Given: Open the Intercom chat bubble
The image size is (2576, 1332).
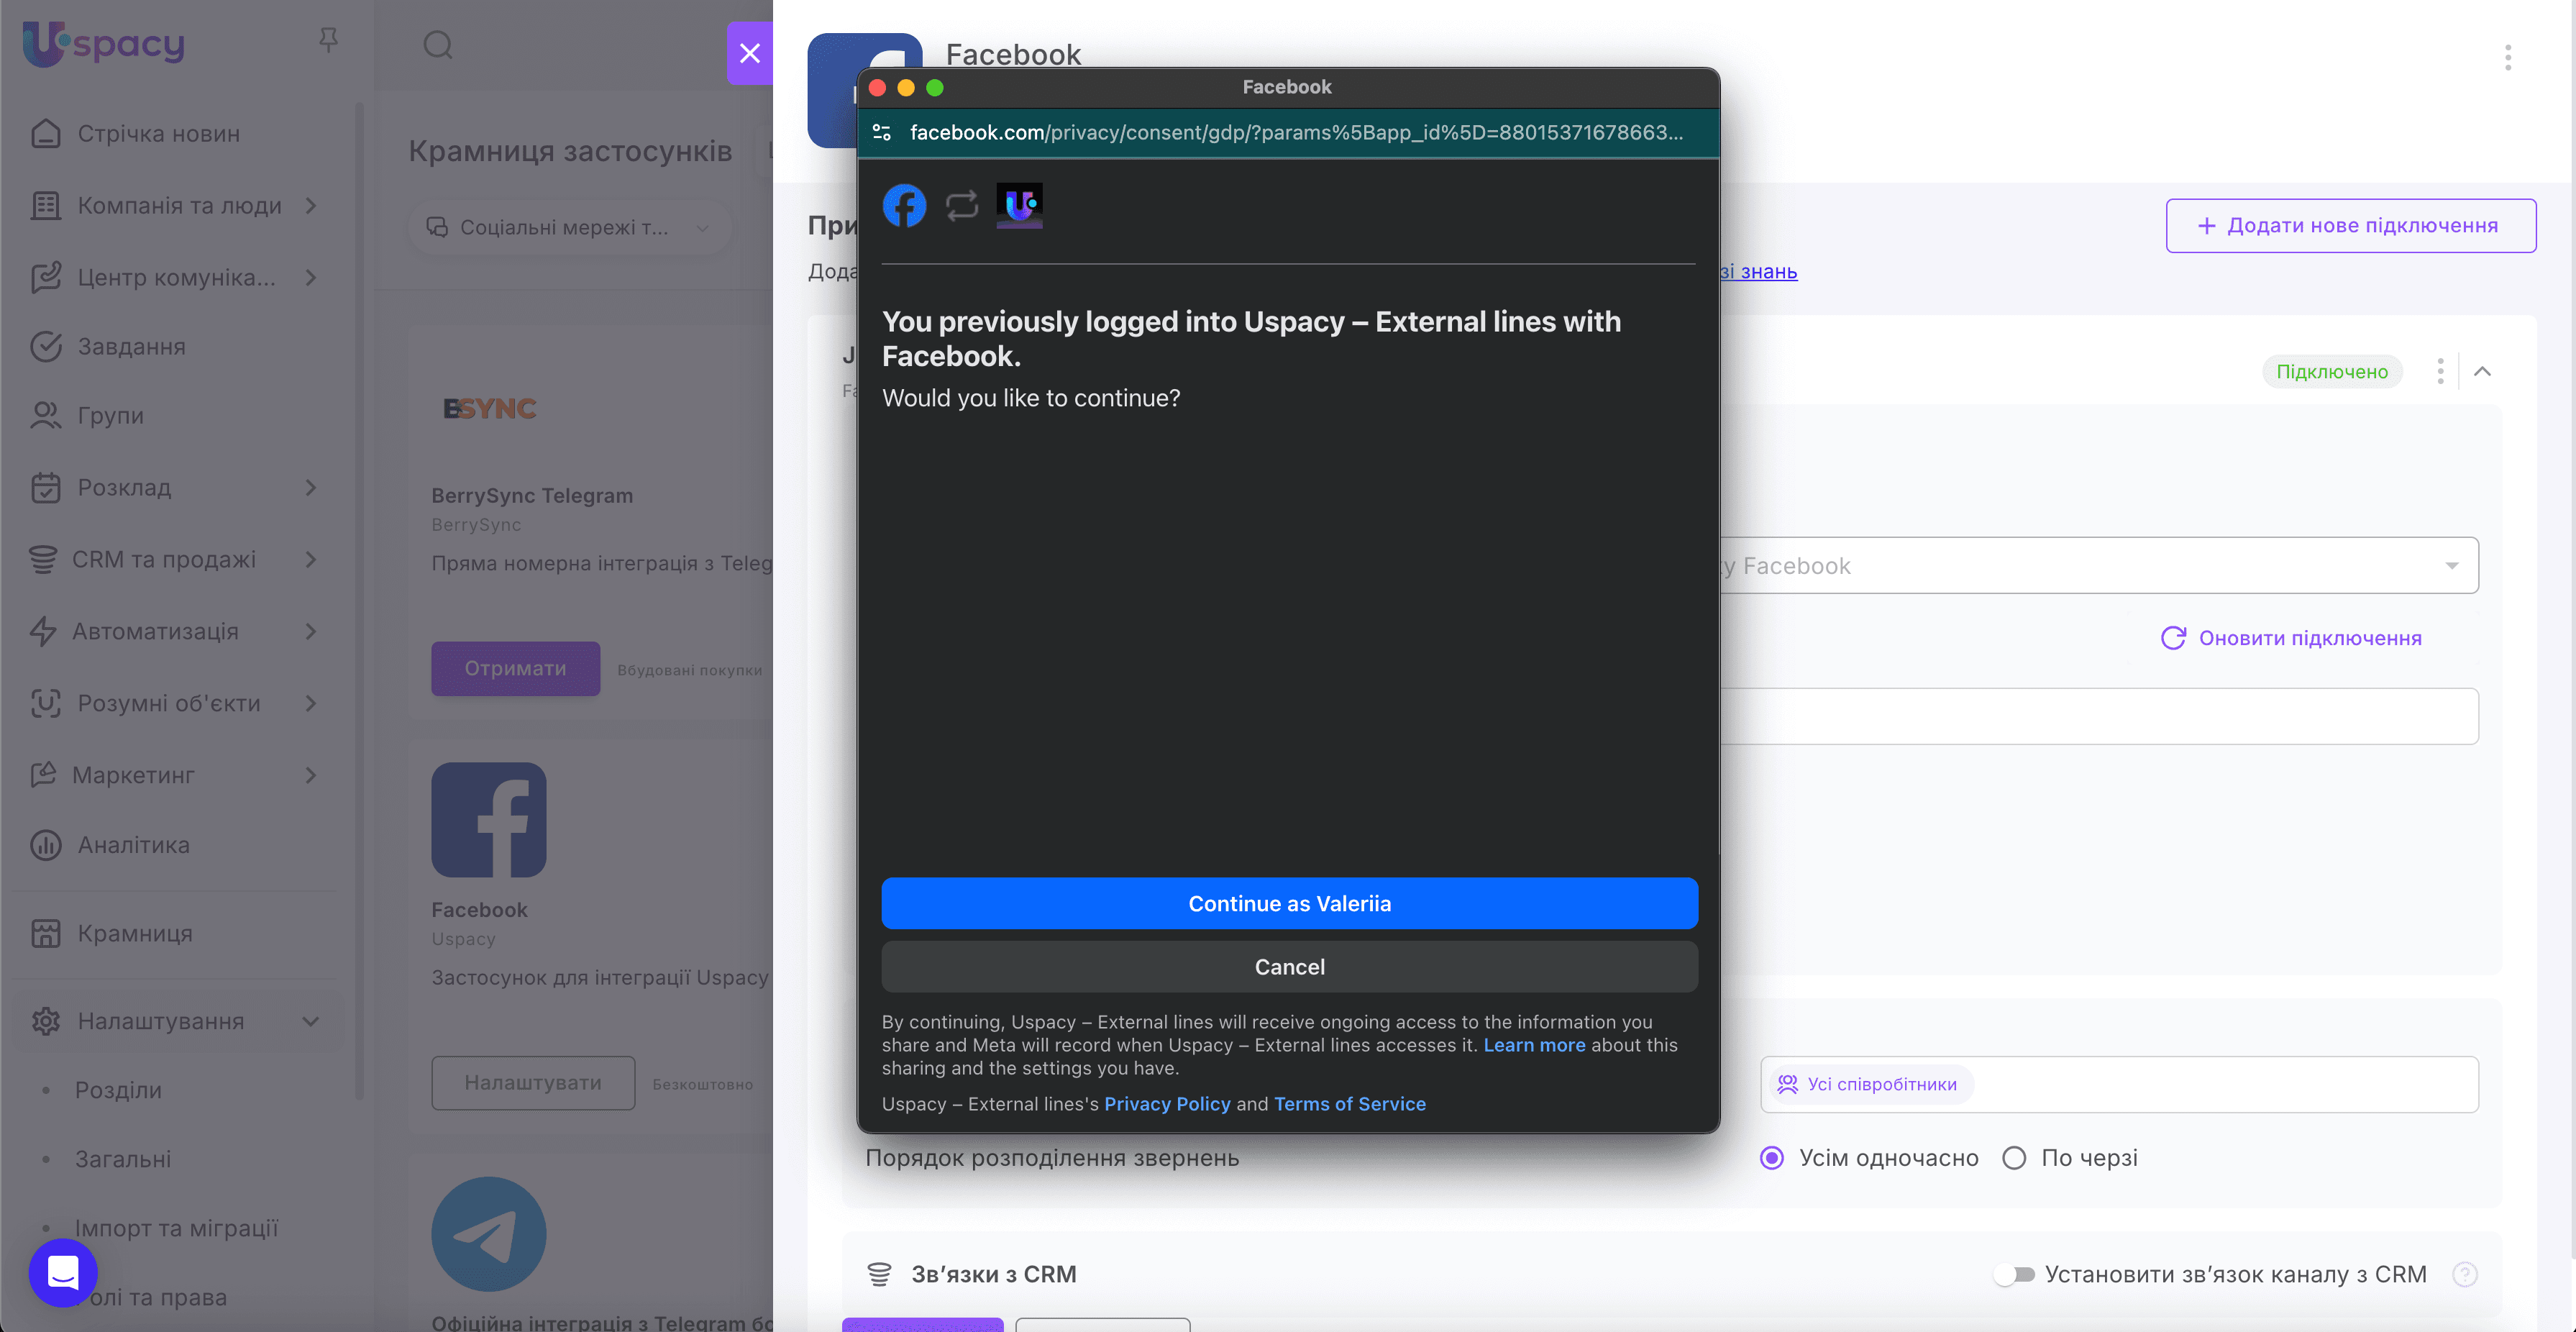Looking at the screenshot, I should (63, 1272).
